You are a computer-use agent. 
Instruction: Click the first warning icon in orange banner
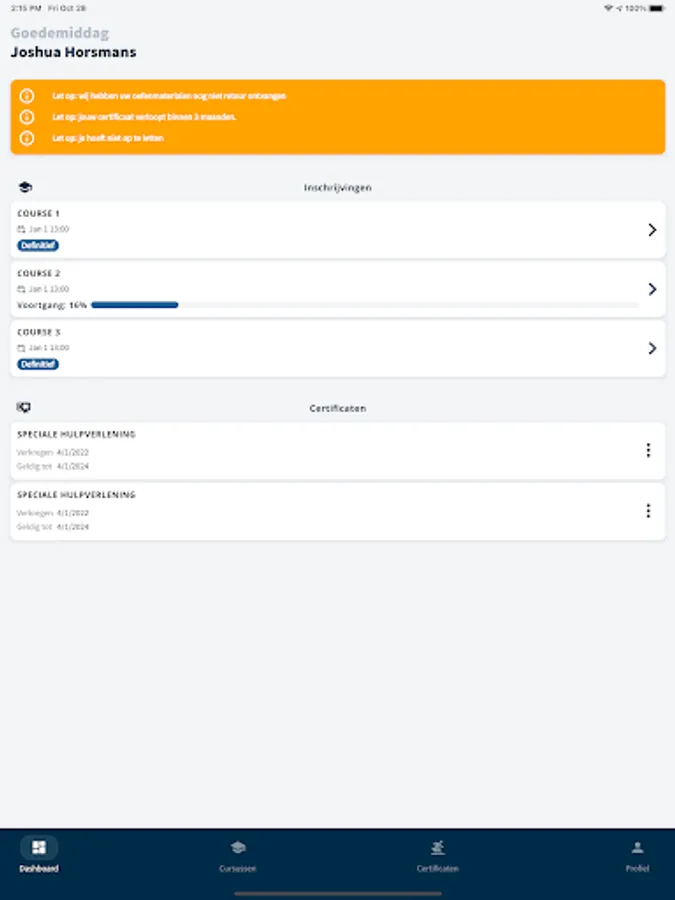tap(27, 96)
